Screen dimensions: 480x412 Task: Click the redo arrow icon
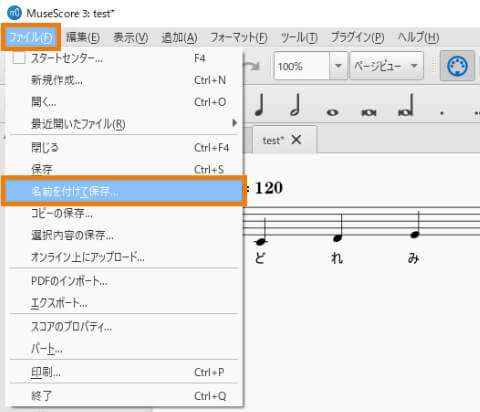[x=252, y=65]
